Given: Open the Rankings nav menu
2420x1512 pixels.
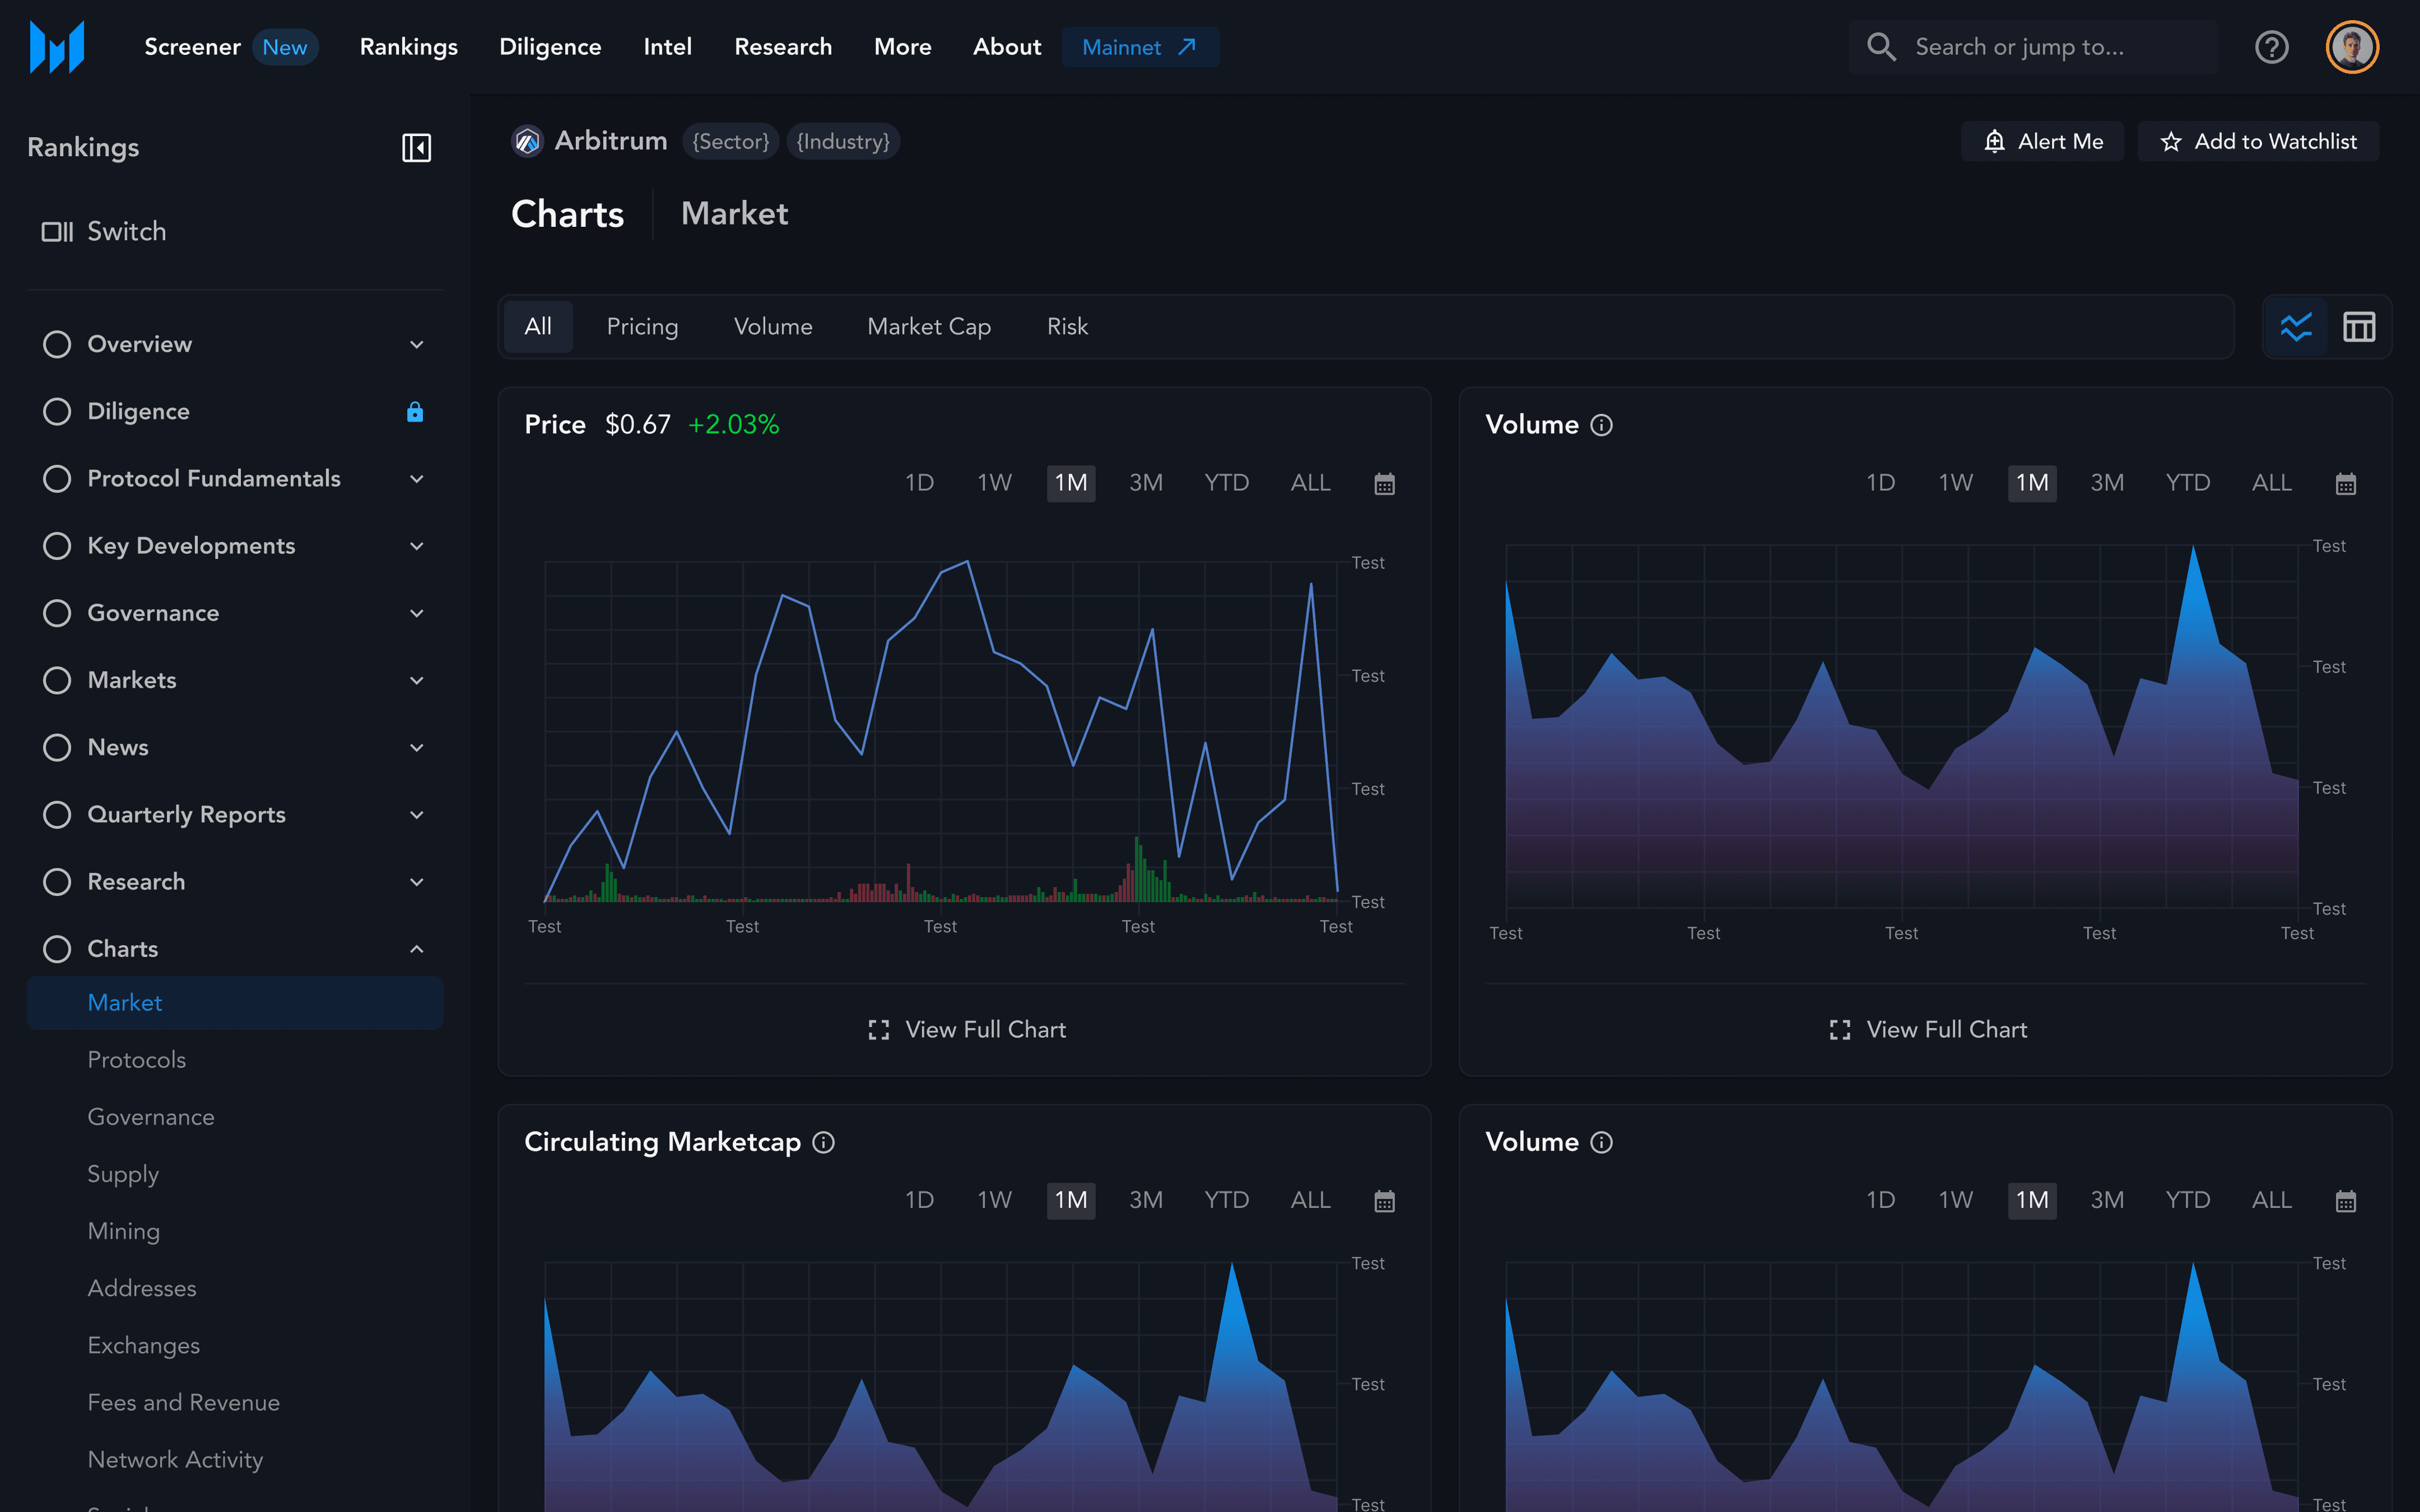Looking at the screenshot, I should click(408, 47).
